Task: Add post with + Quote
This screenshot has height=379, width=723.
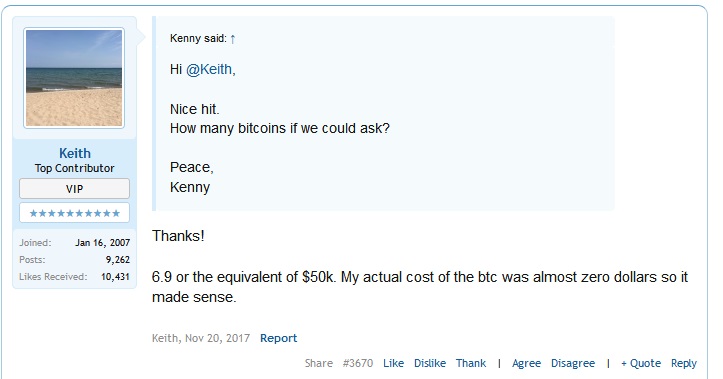Action: (x=641, y=363)
